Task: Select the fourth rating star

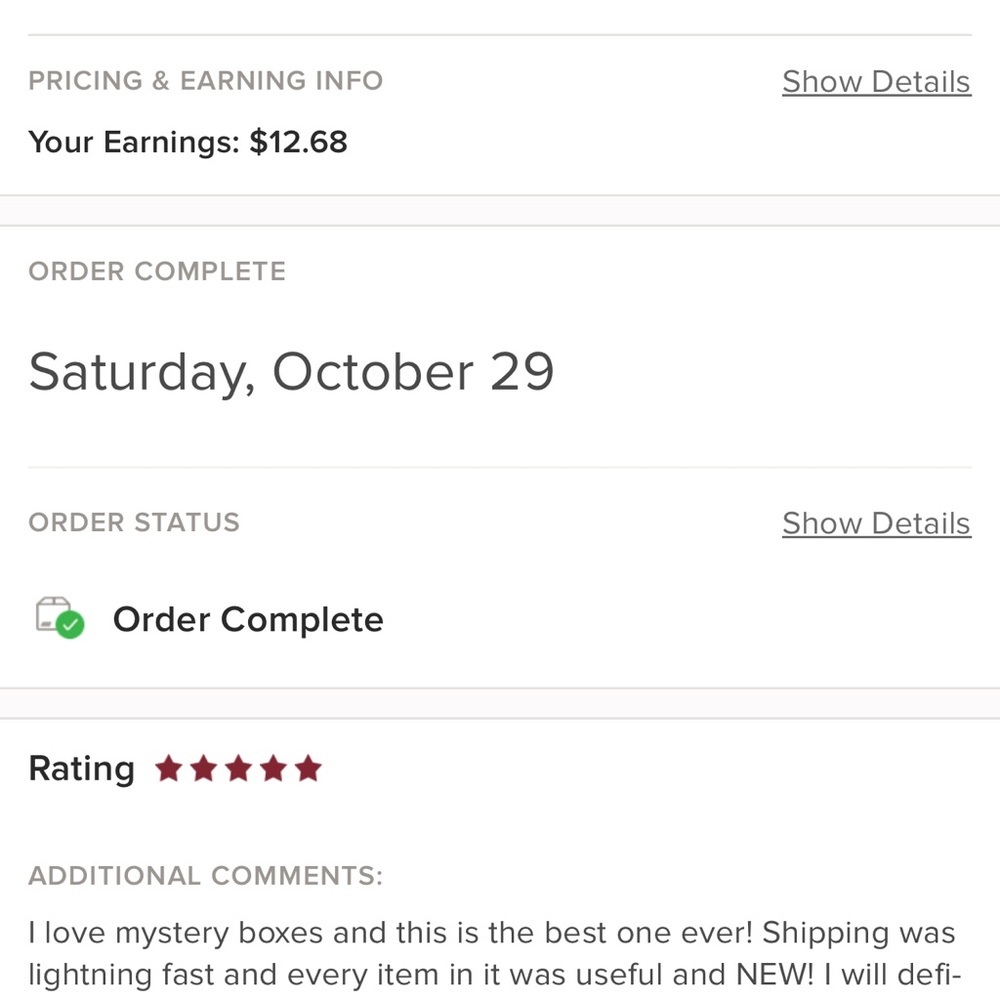Action: 274,769
